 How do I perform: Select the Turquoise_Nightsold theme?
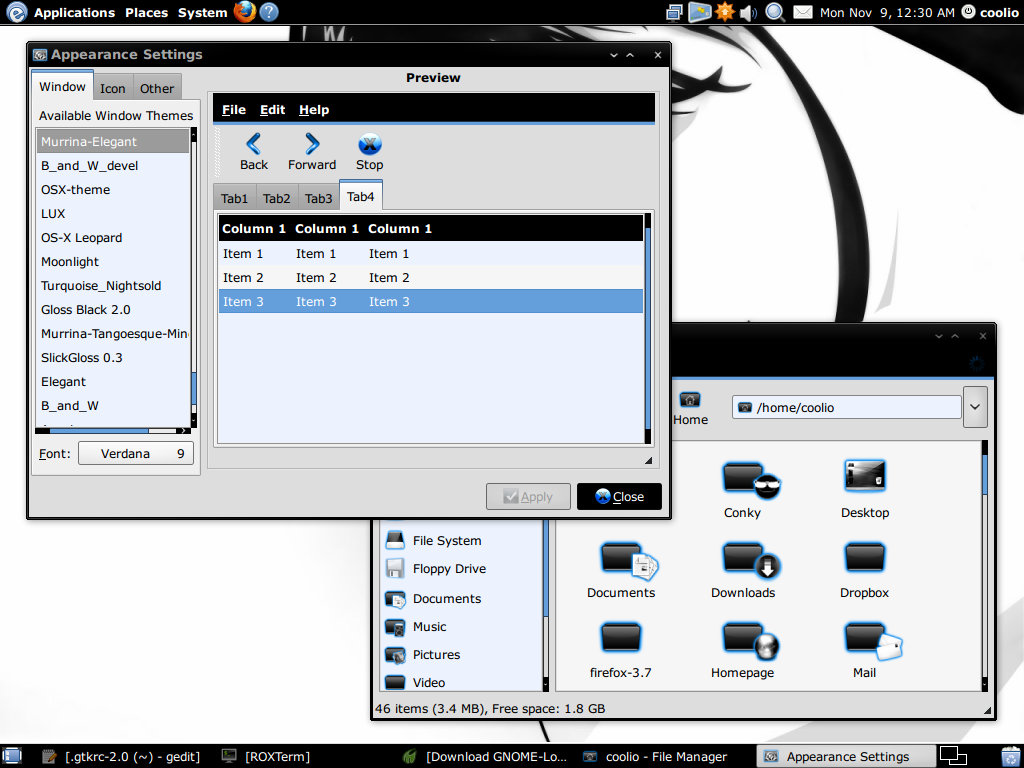pyautogui.click(x=114, y=286)
